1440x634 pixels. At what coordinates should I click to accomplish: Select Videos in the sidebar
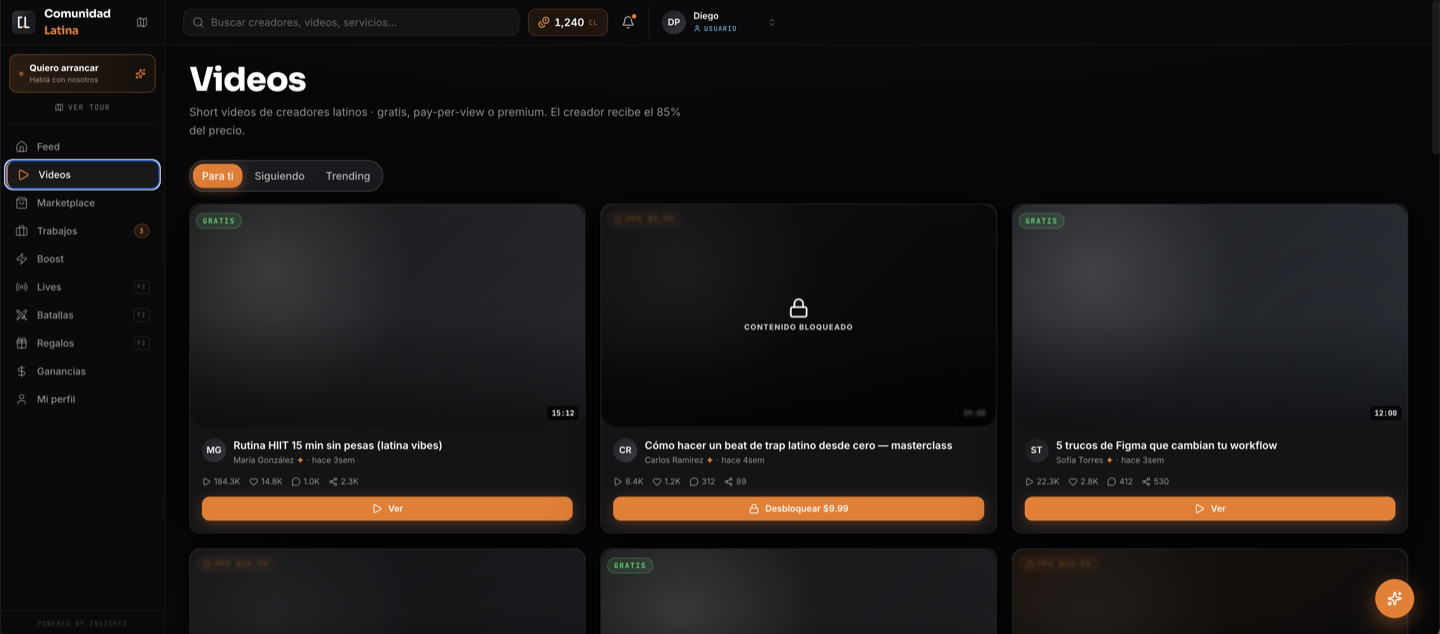pyautogui.click(x=82, y=174)
